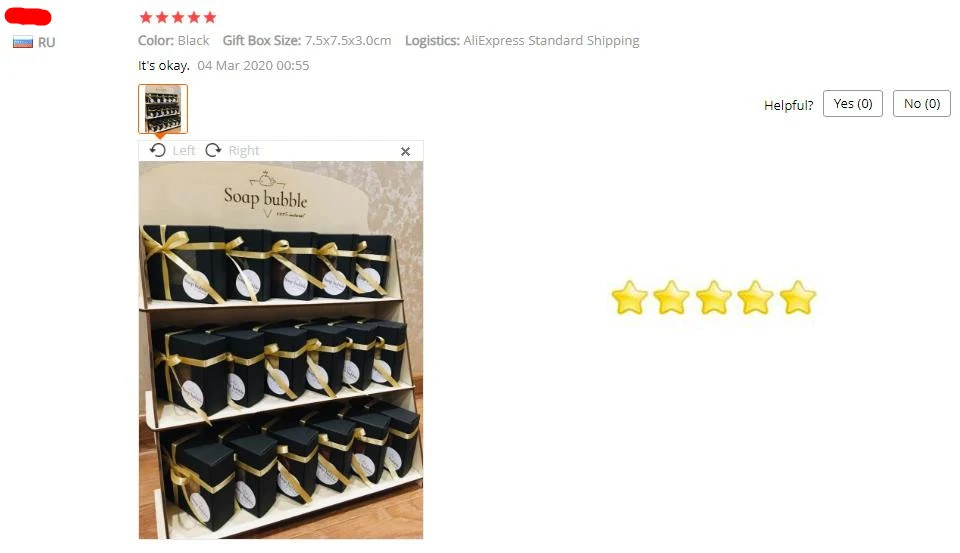Screen dimensions: 960x553
Task: Click the Russian flag icon
Action: [x=23, y=42]
